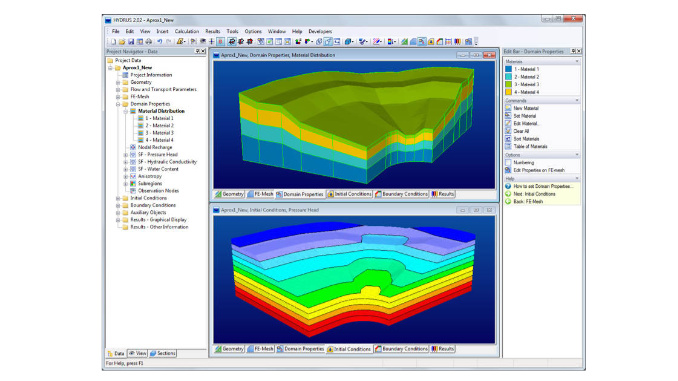
Task: Collapse the Domain Properties tree node
Action: point(118,104)
